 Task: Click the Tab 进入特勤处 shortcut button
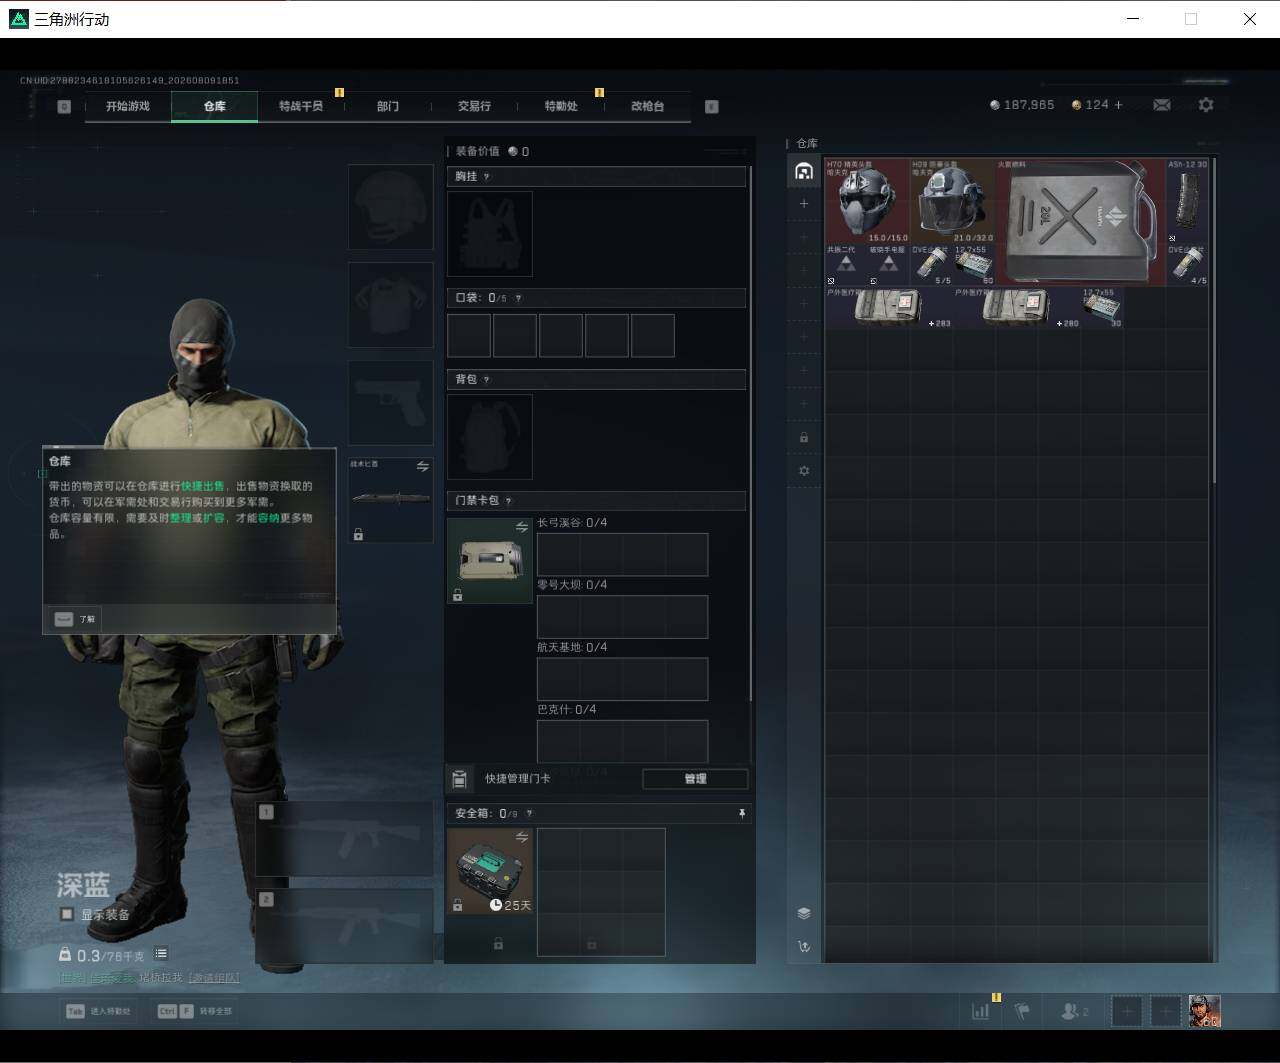click(98, 1011)
